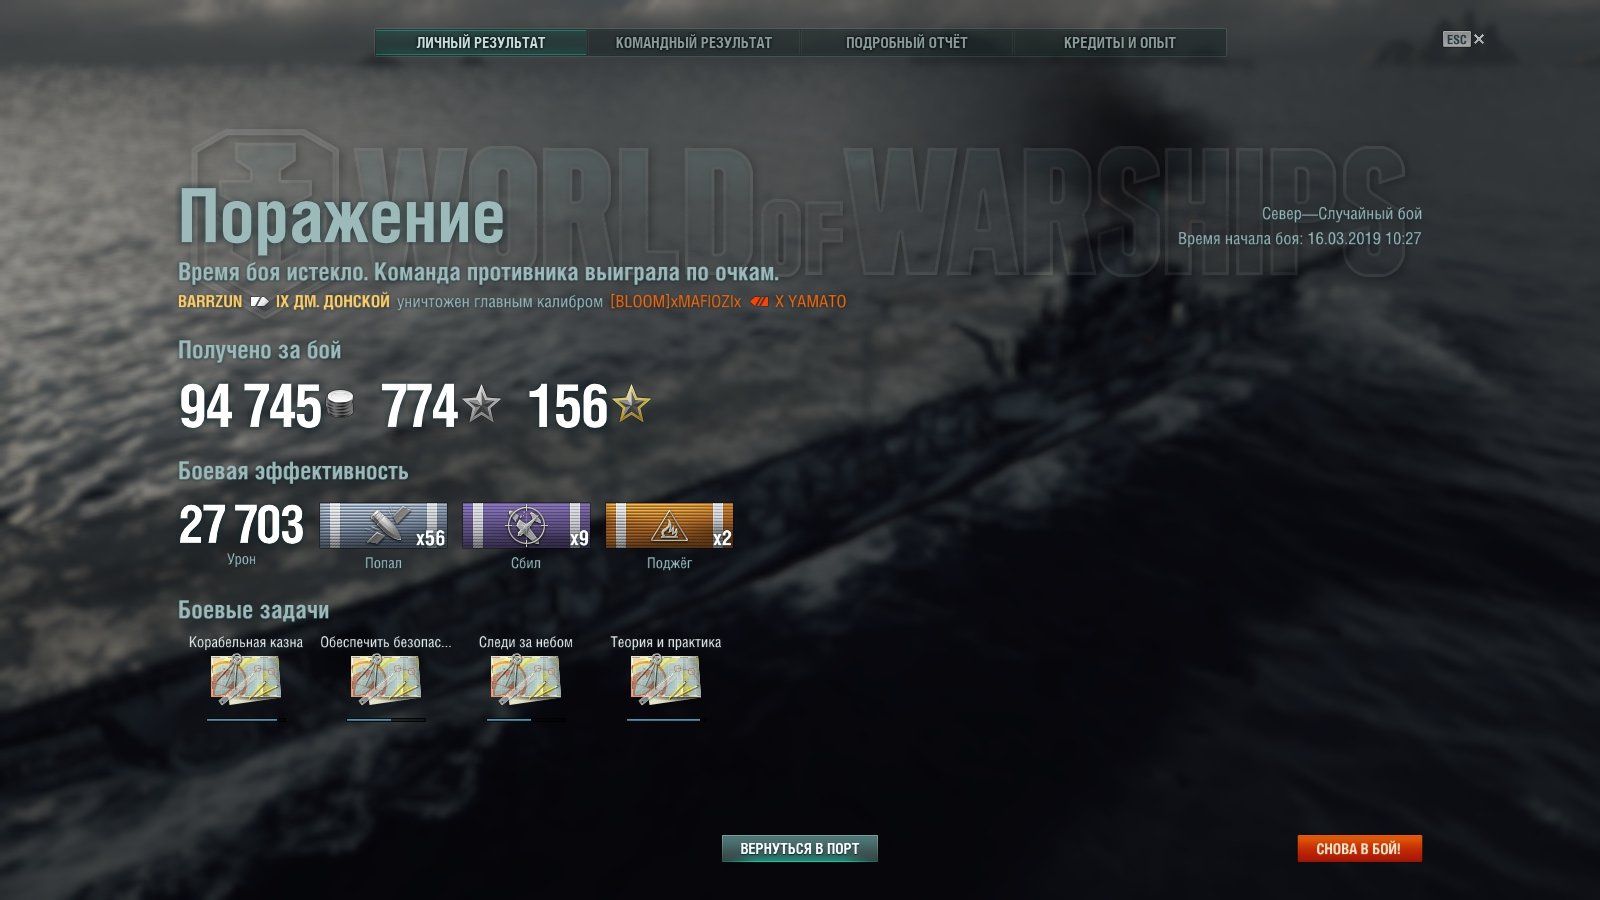
Task: Click the enemy name [BLOOM]xMAFIOZIx
Action: 676,301
